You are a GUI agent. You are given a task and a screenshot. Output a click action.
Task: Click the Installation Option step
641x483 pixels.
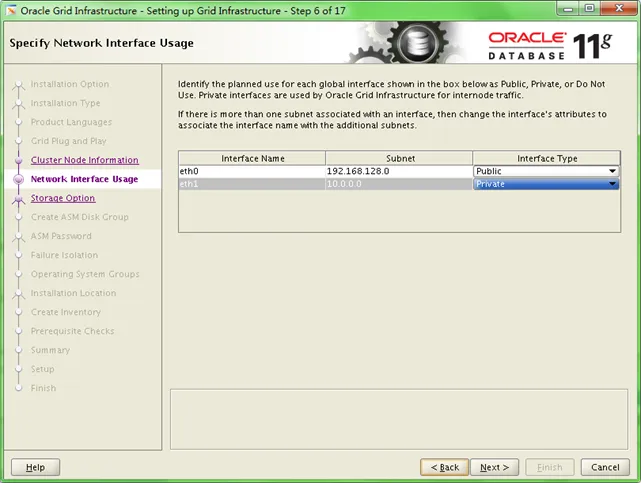70,84
